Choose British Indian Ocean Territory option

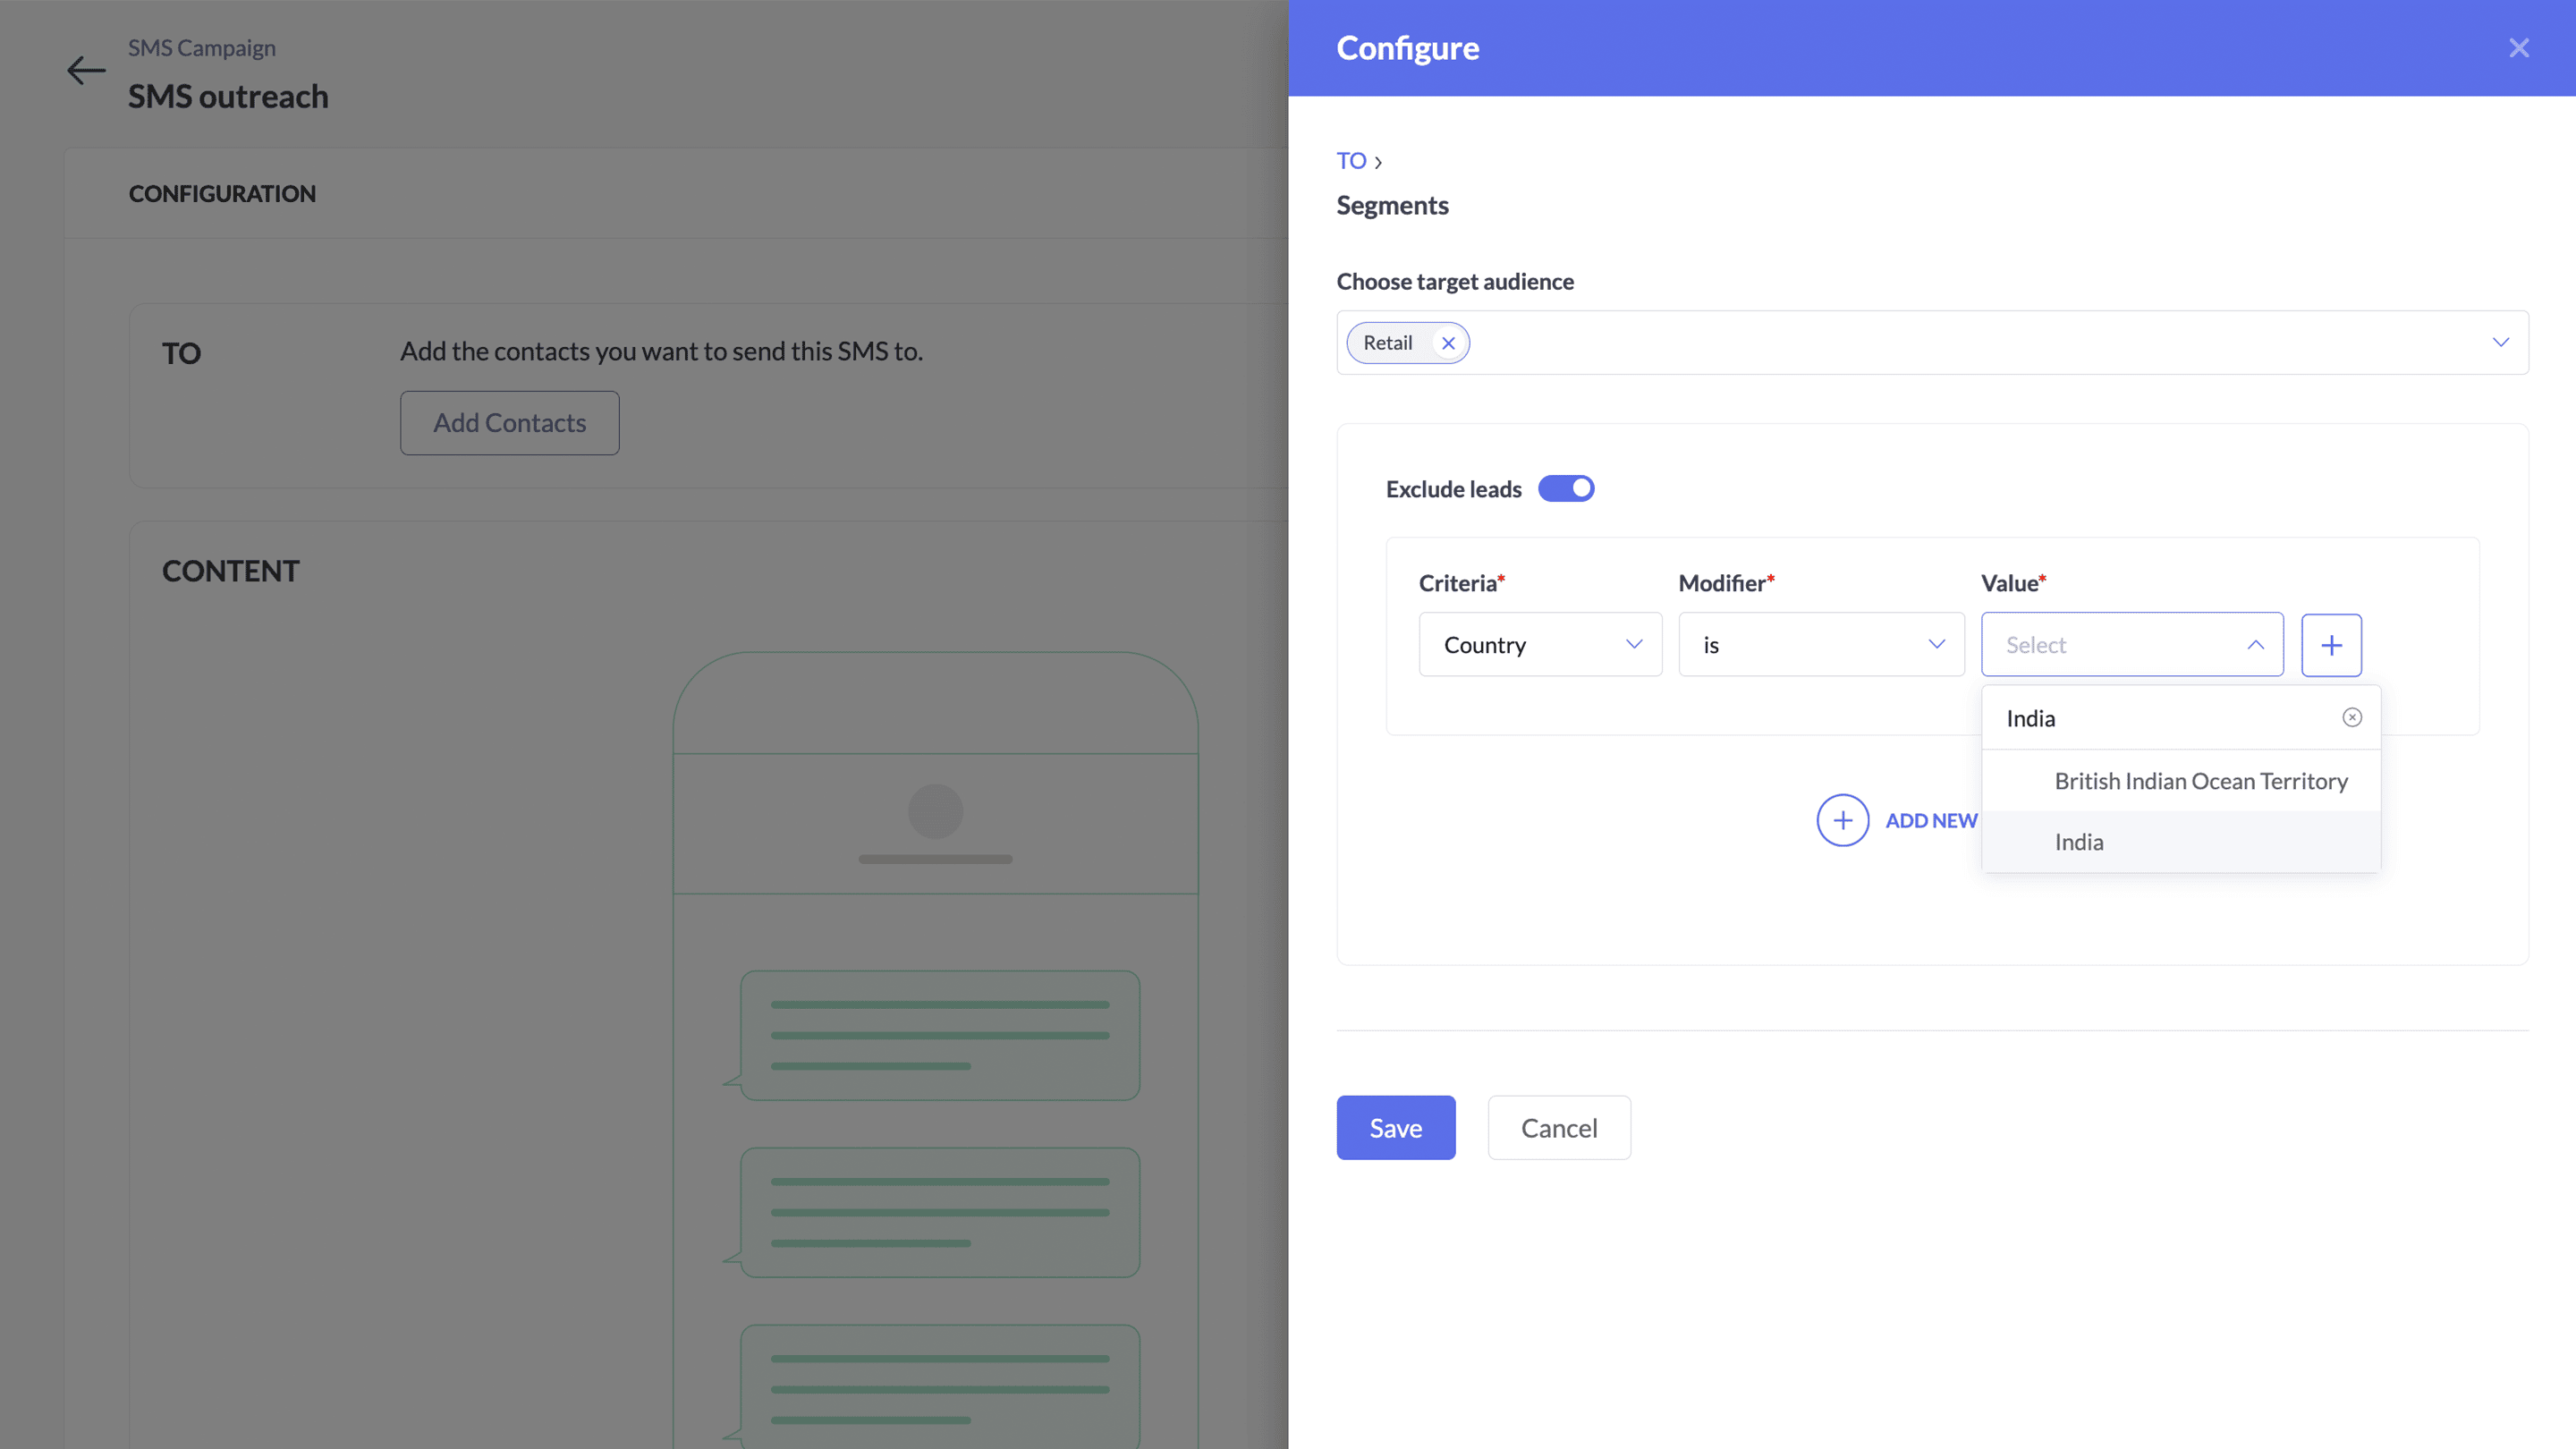point(2200,781)
